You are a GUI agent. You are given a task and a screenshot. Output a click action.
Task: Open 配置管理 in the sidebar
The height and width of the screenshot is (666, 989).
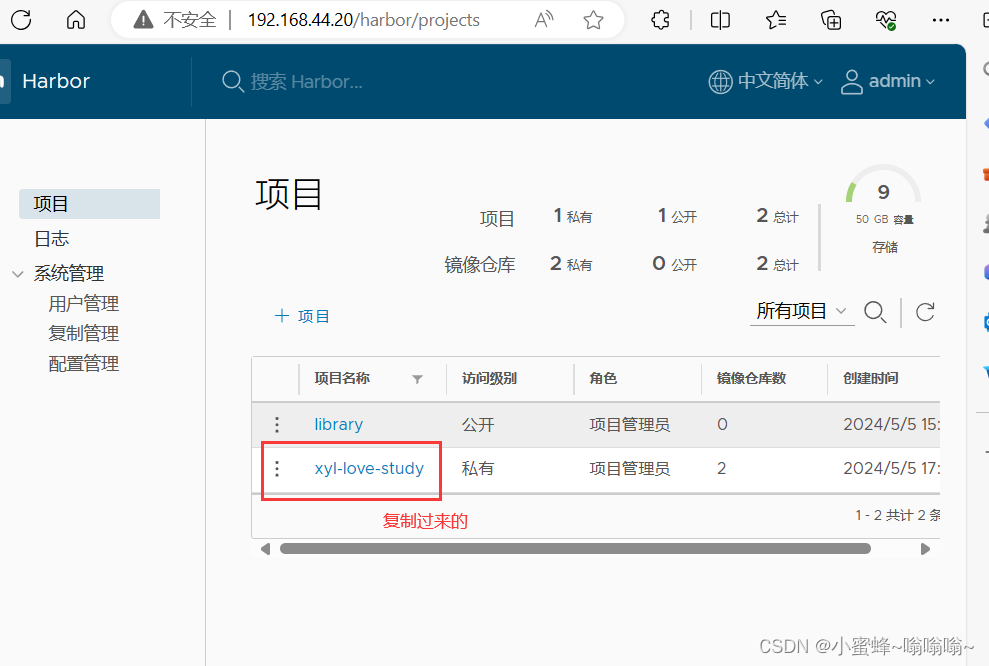(x=83, y=364)
